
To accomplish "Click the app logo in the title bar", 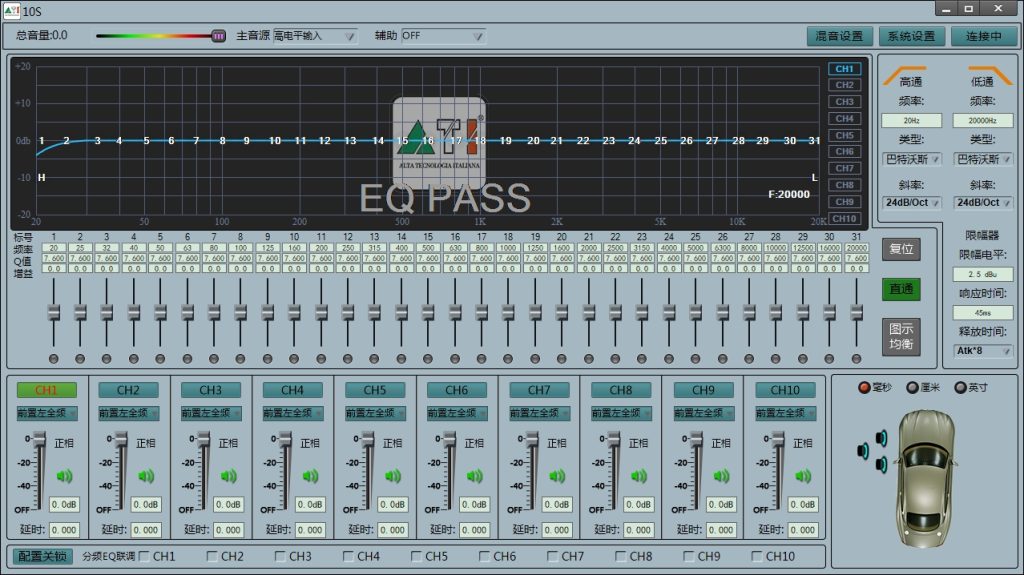I will tap(11, 10).
